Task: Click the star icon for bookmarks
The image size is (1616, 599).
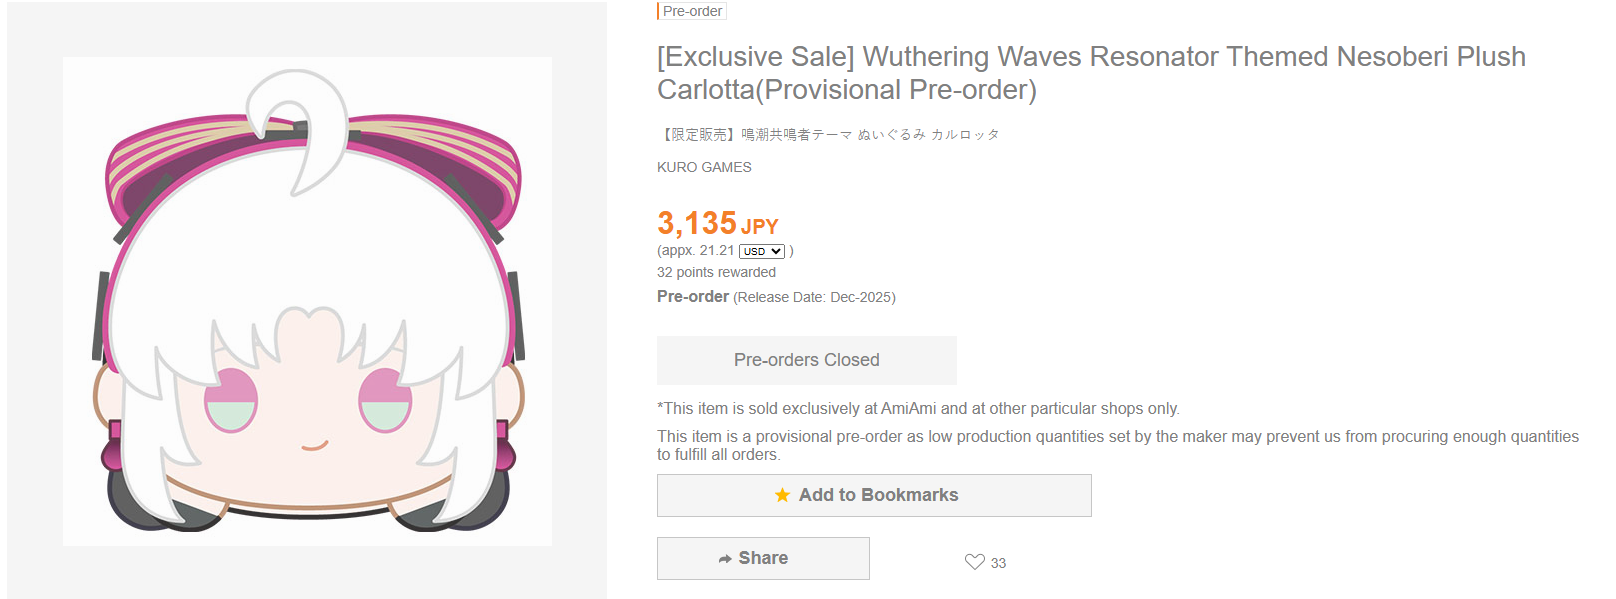Action: click(x=782, y=495)
